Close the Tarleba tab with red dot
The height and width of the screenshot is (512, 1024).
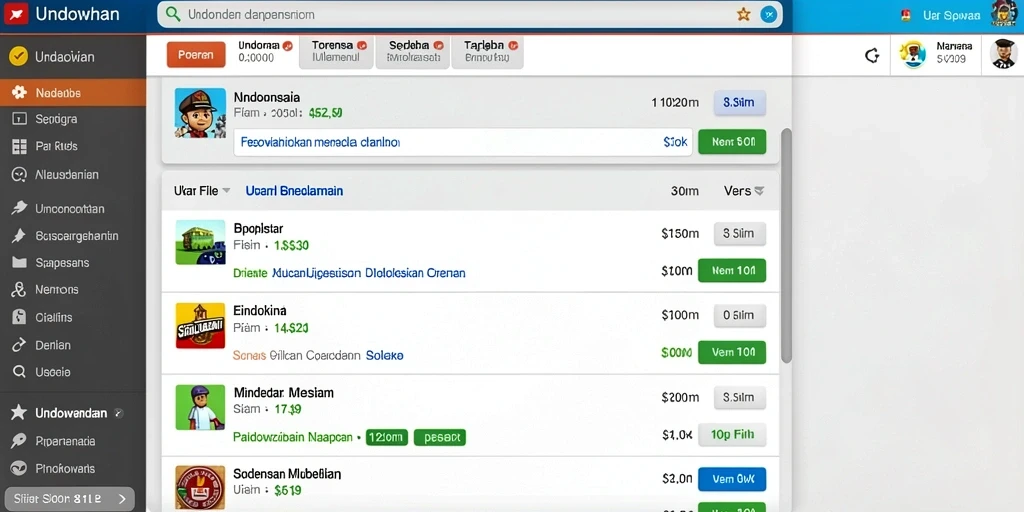tap(513, 46)
